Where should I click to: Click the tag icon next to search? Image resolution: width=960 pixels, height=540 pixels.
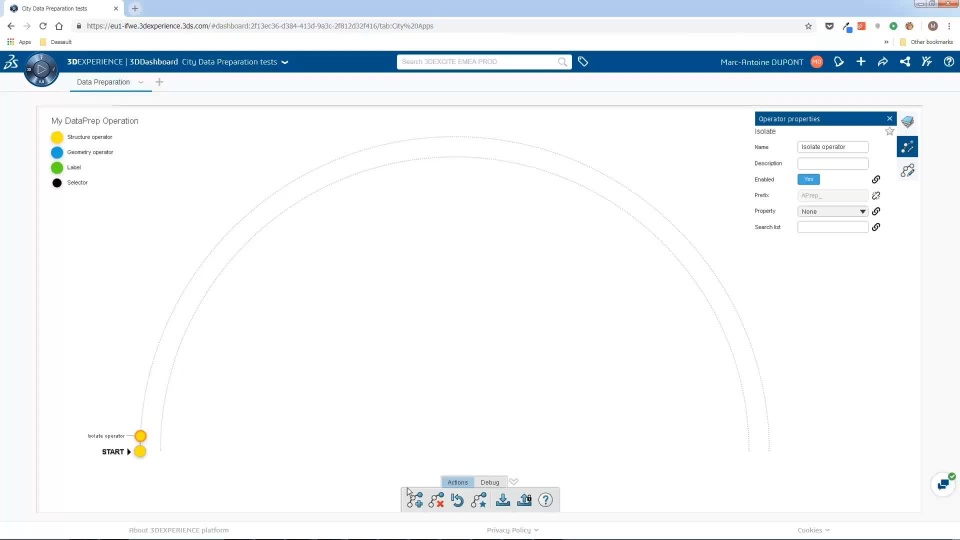point(583,62)
